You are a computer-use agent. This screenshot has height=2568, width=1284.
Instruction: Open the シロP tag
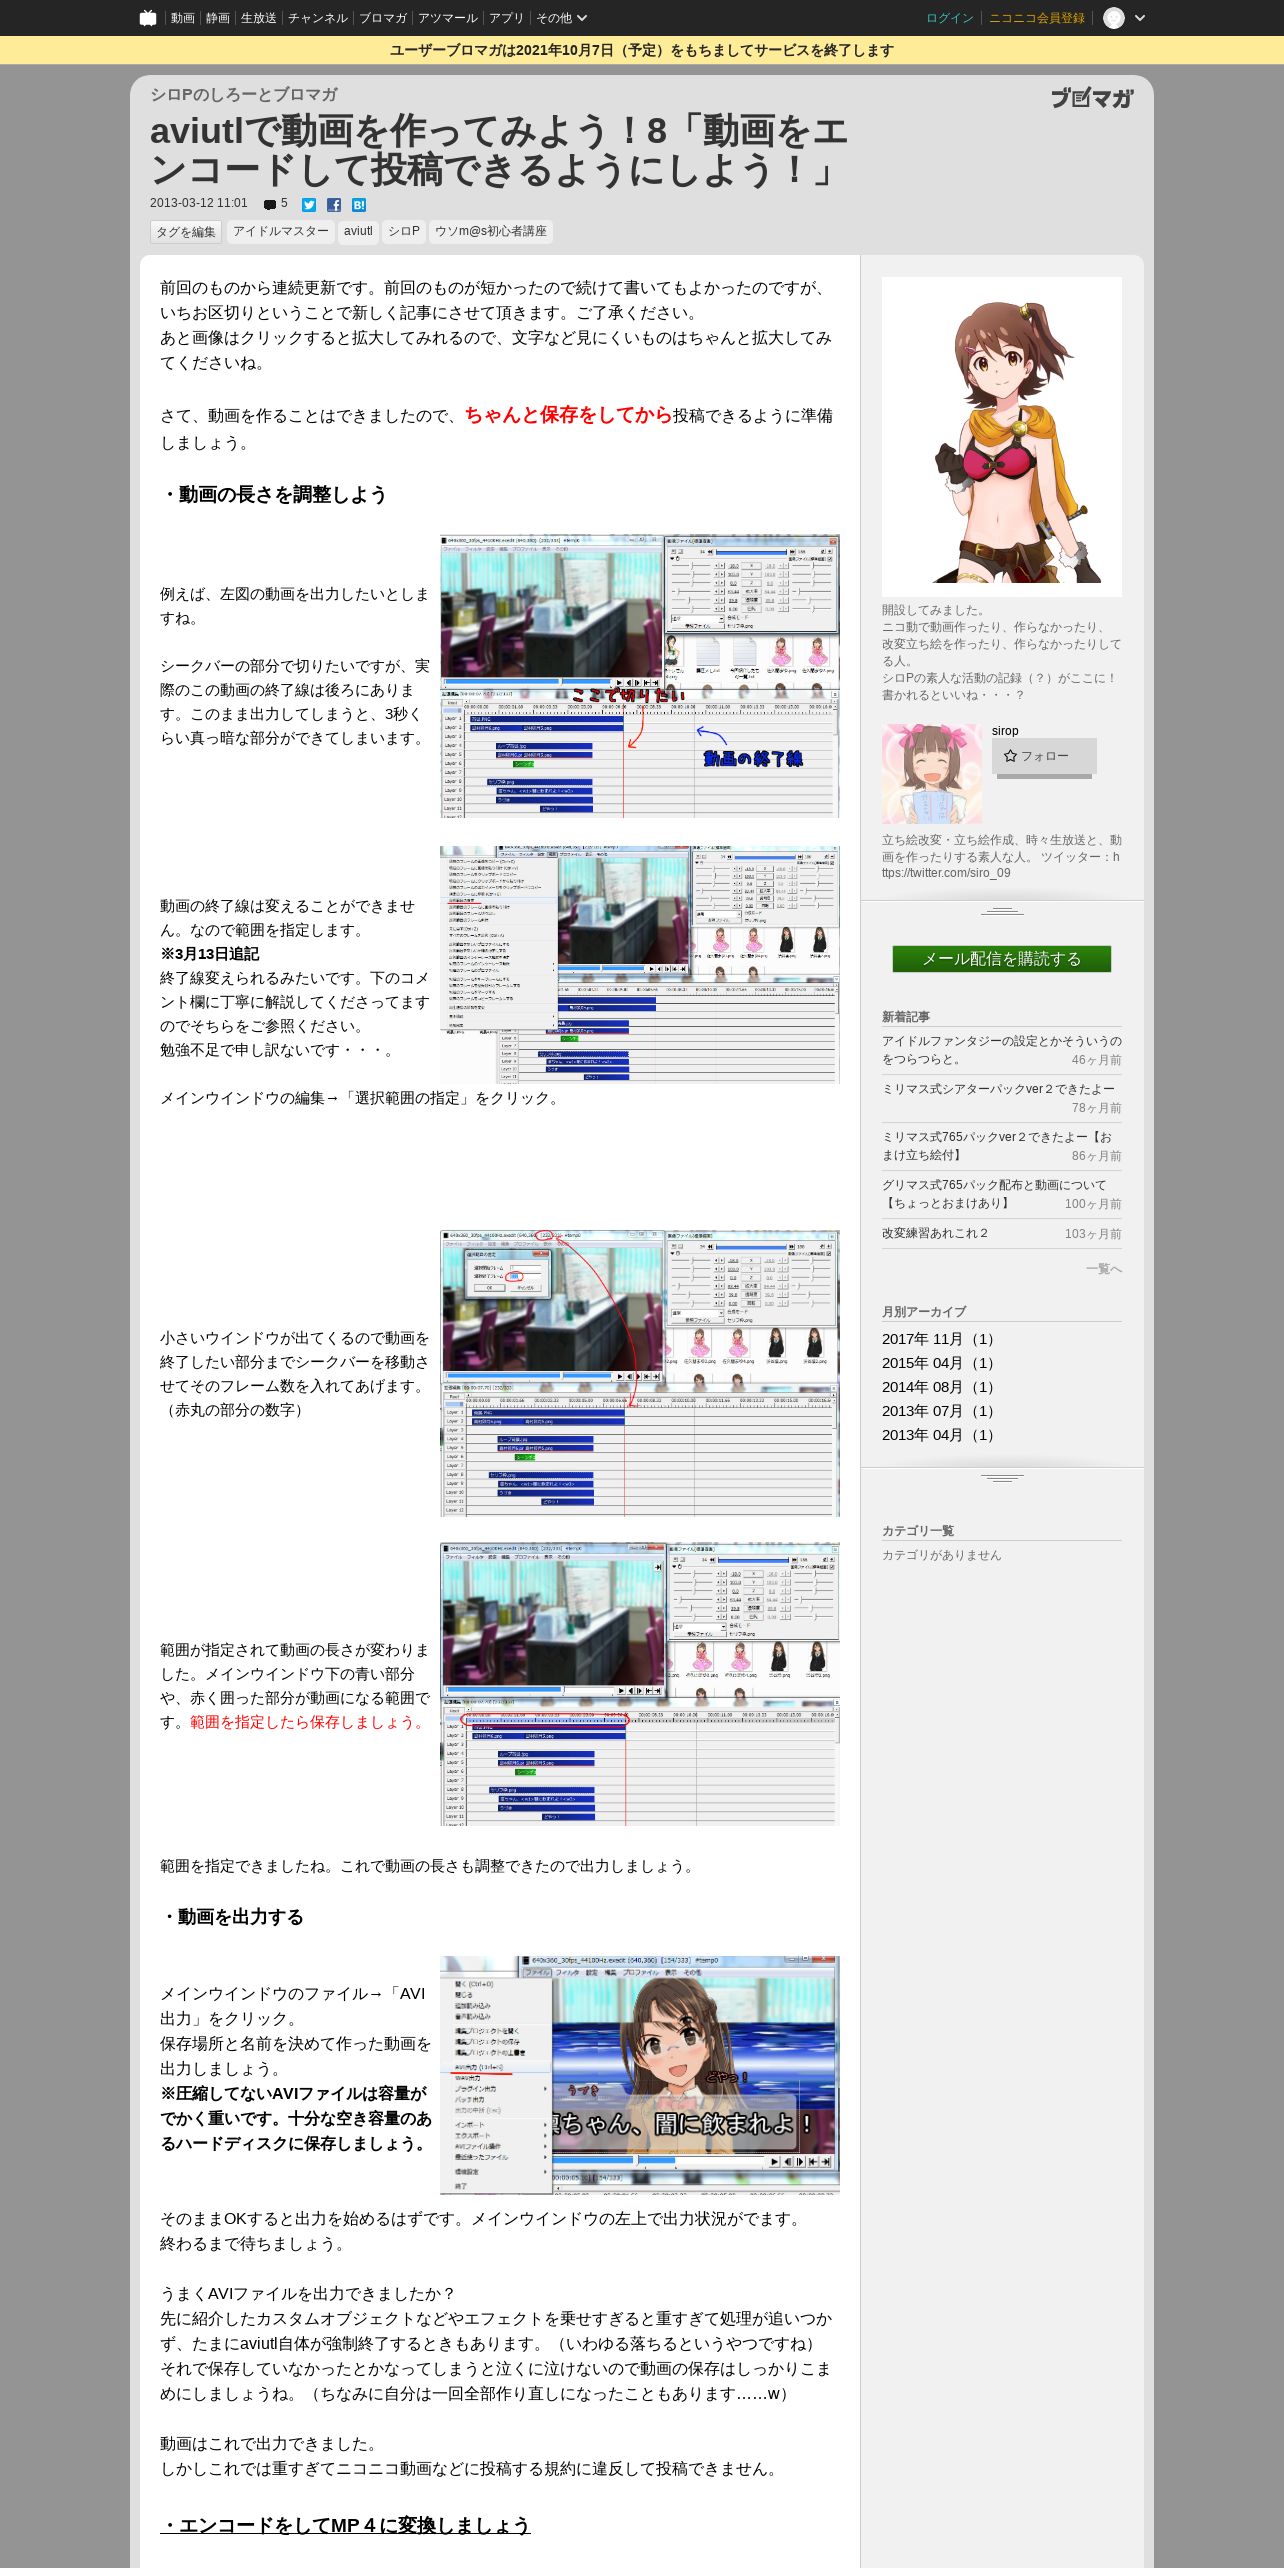pos(404,232)
